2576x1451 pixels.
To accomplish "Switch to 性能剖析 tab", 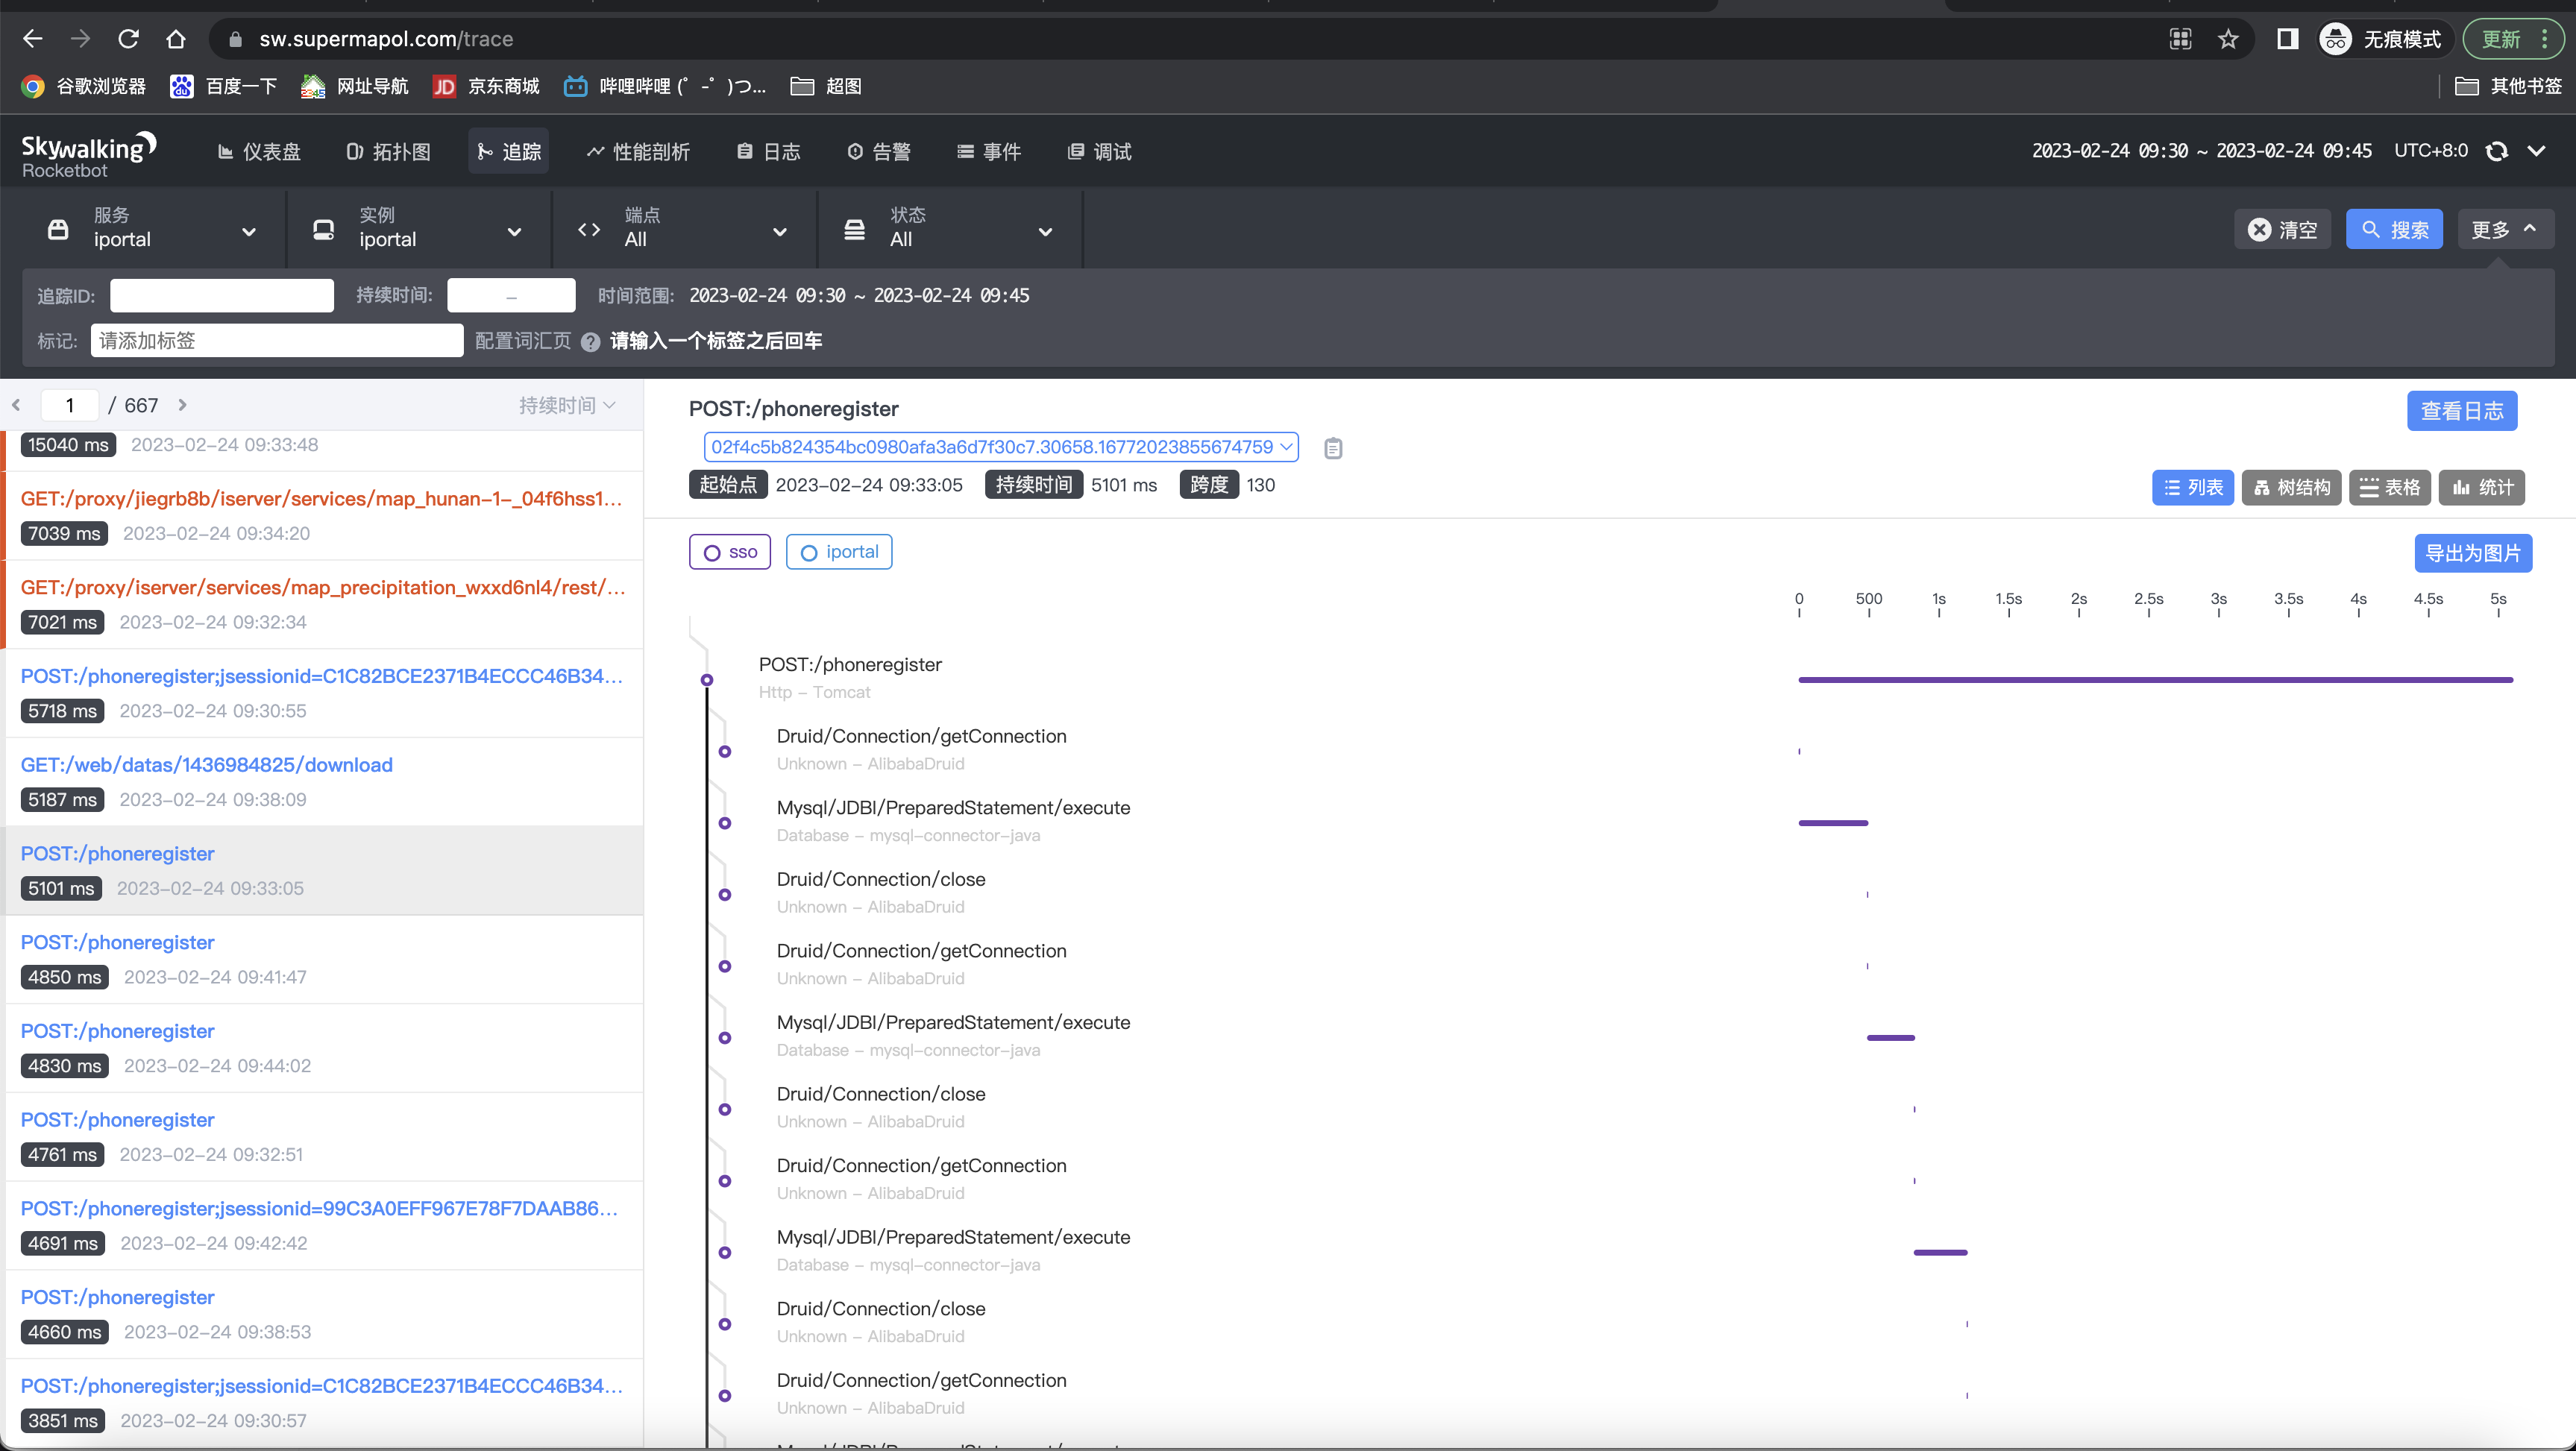I will click(638, 151).
